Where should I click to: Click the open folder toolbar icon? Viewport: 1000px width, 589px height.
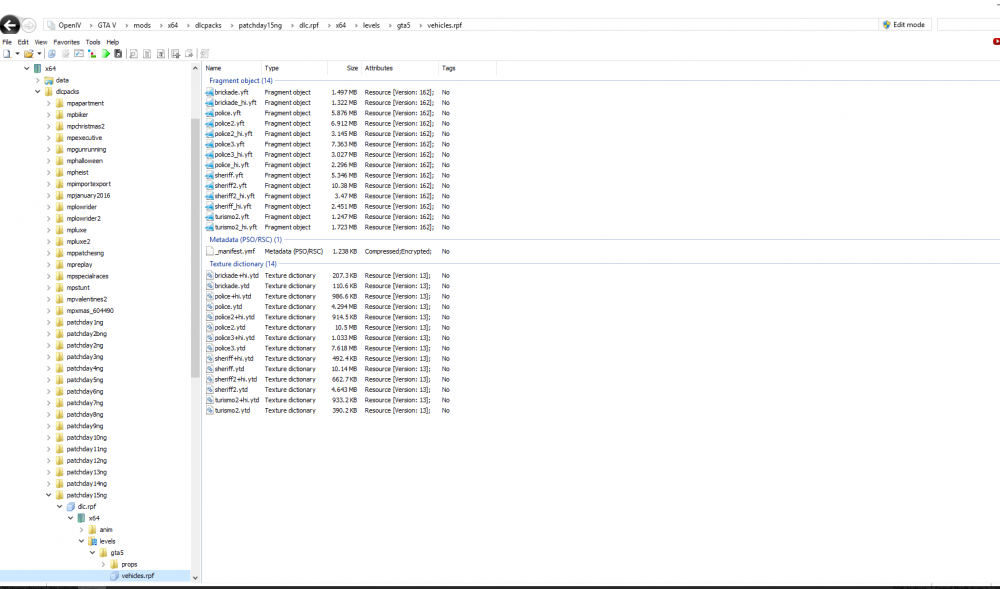(29, 54)
